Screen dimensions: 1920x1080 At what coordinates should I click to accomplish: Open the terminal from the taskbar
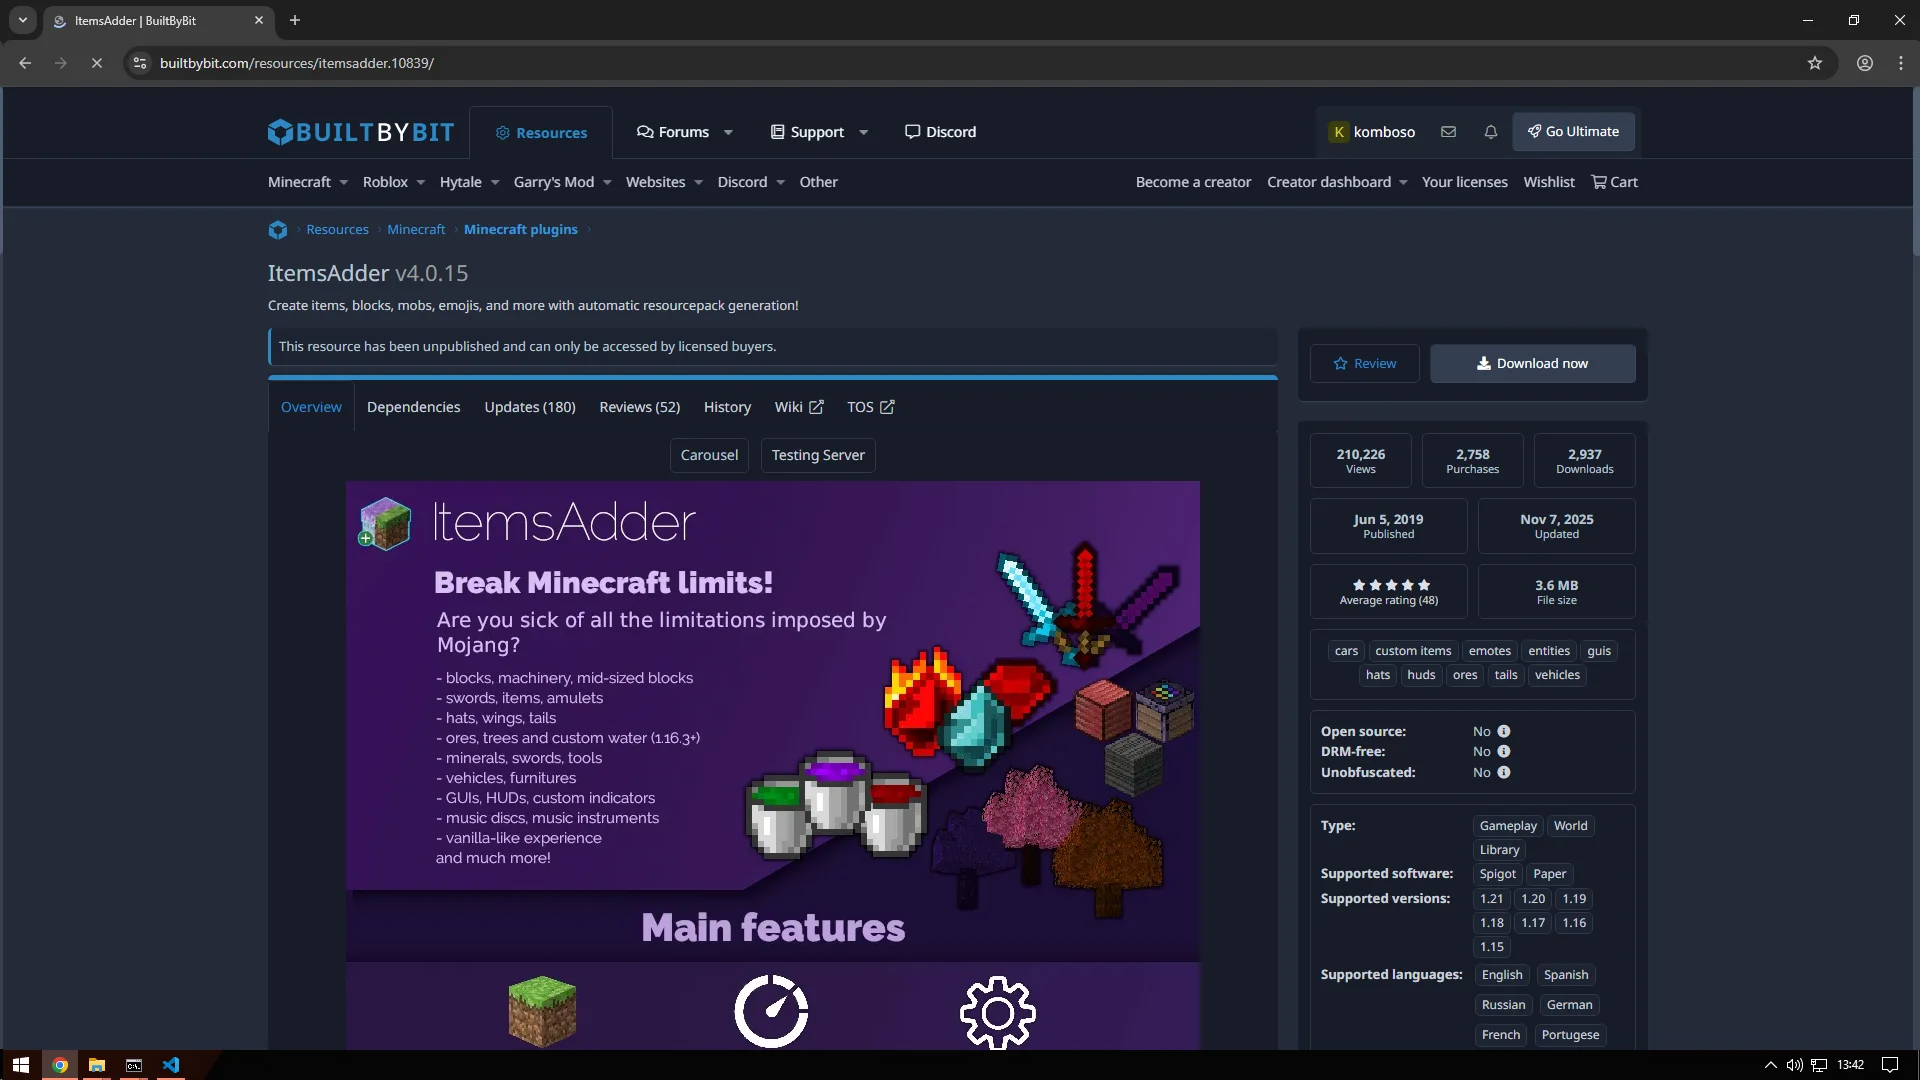tap(134, 1065)
